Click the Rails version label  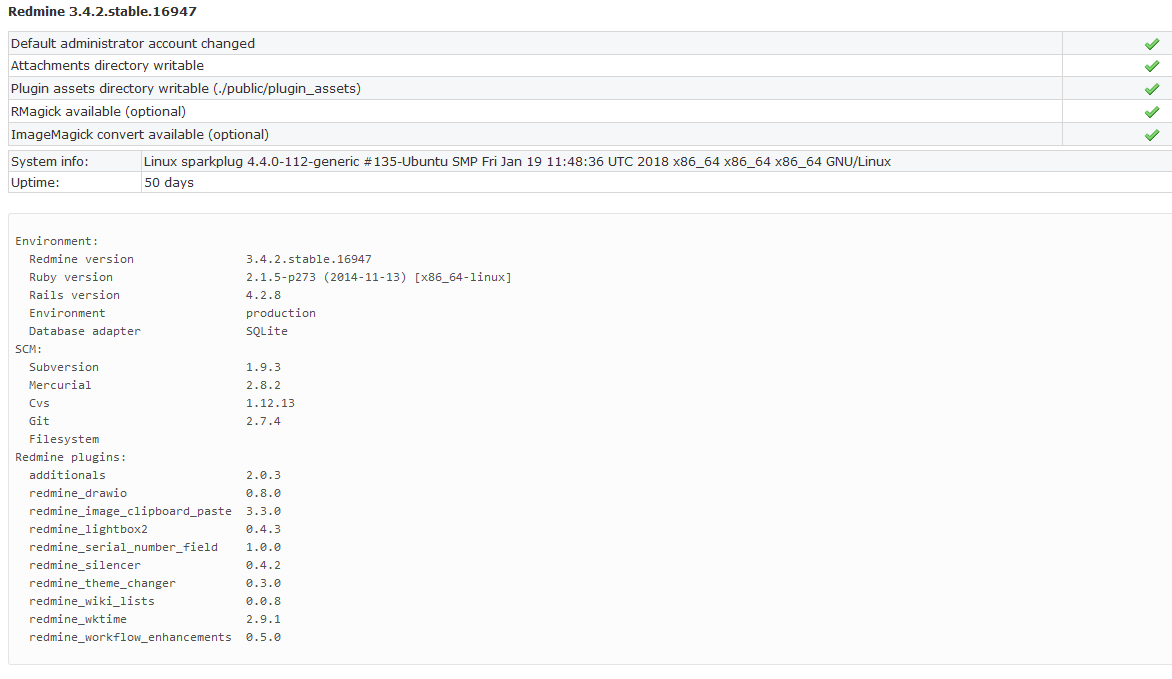click(x=74, y=295)
